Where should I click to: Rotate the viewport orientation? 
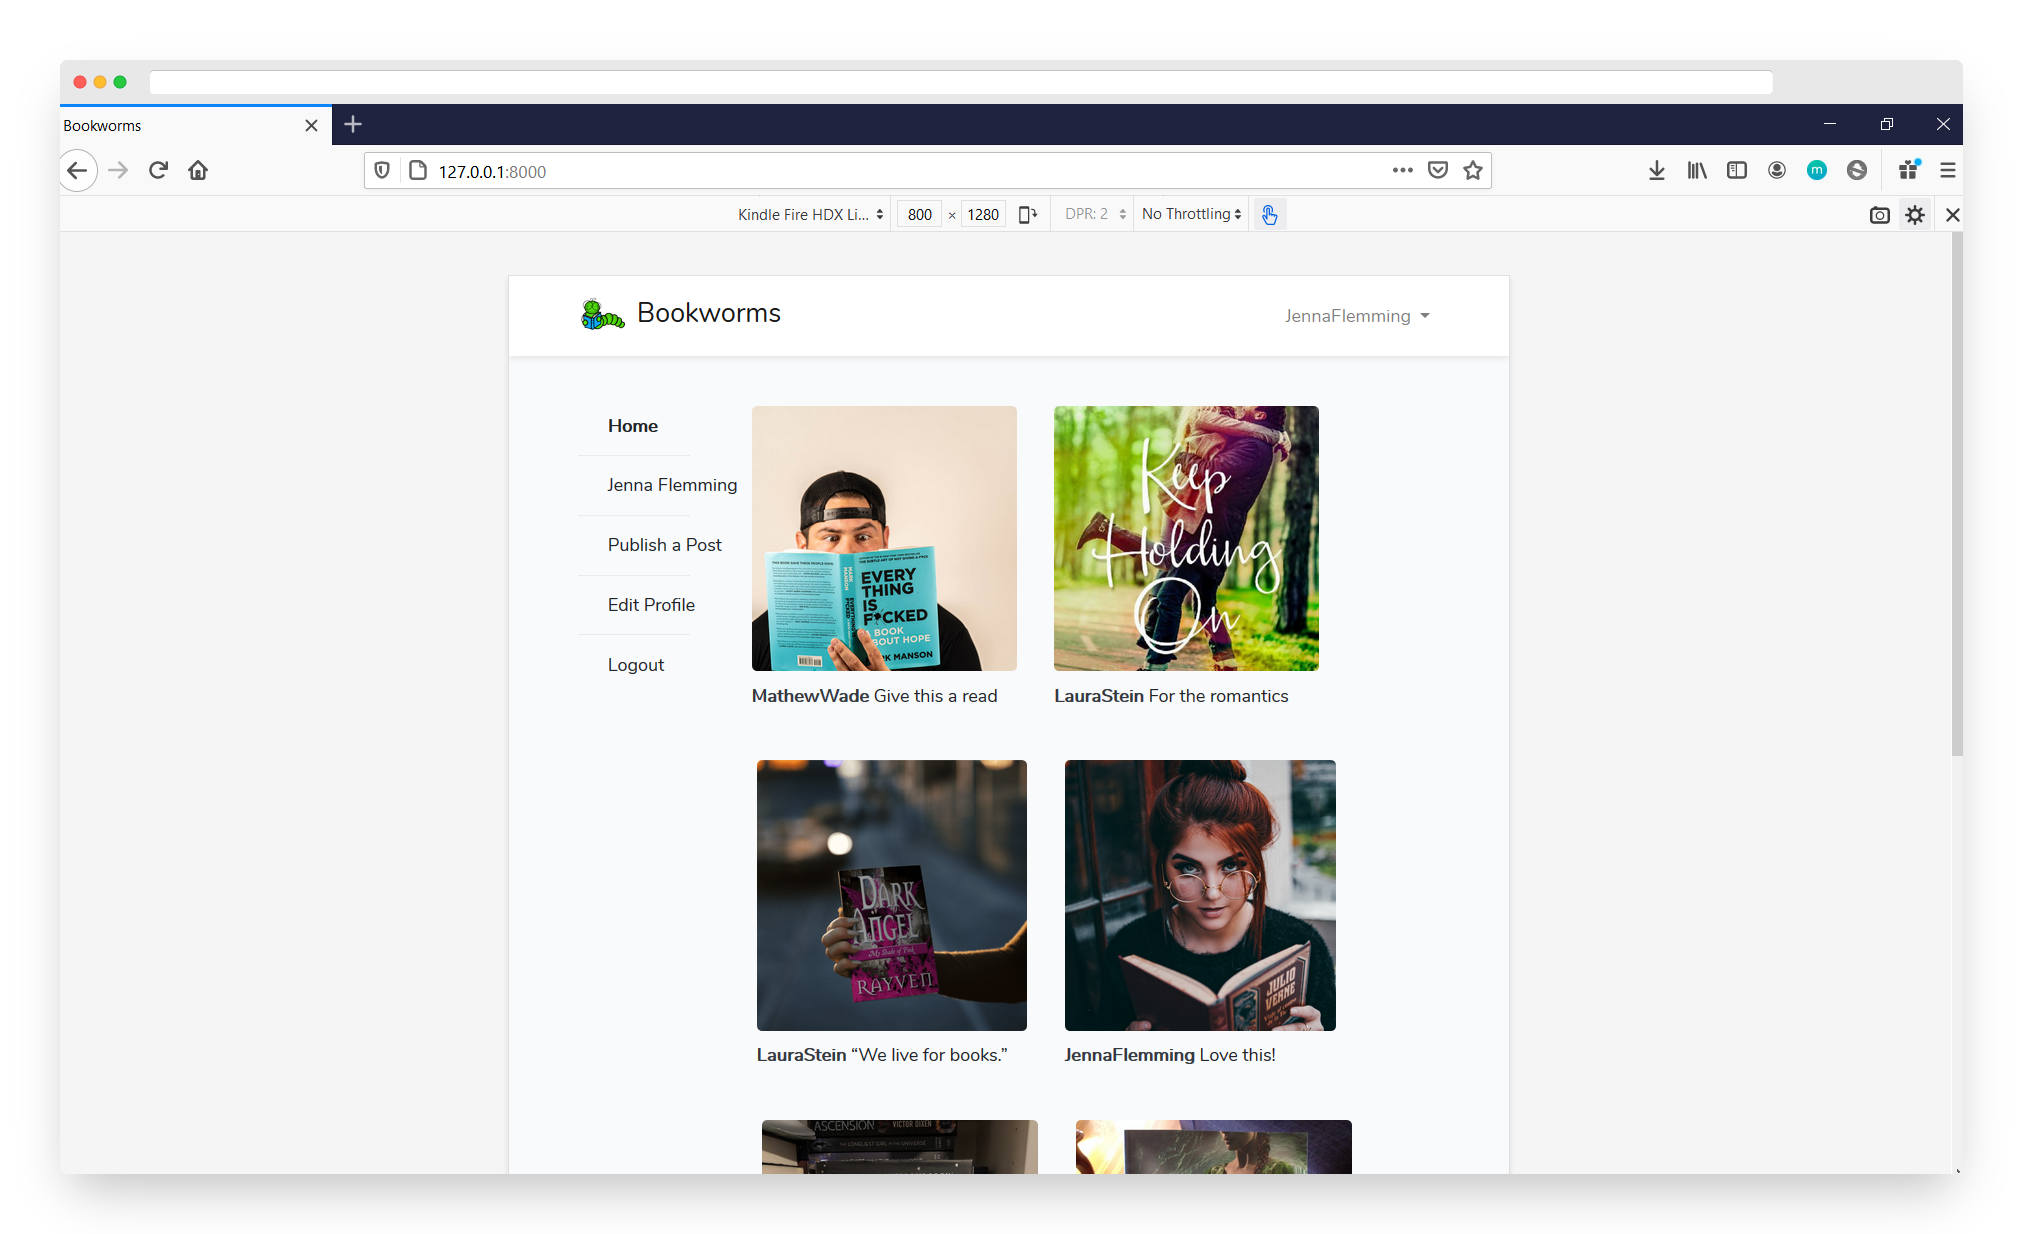click(1027, 215)
